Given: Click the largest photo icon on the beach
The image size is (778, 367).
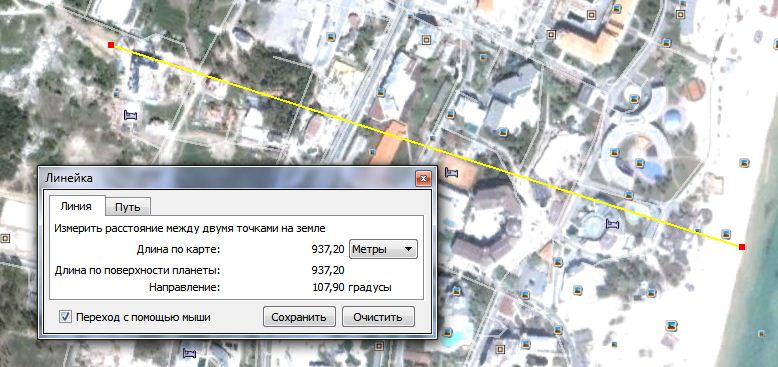Looking at the screenshot, I should pyautogui.click(x=672, y=325).
